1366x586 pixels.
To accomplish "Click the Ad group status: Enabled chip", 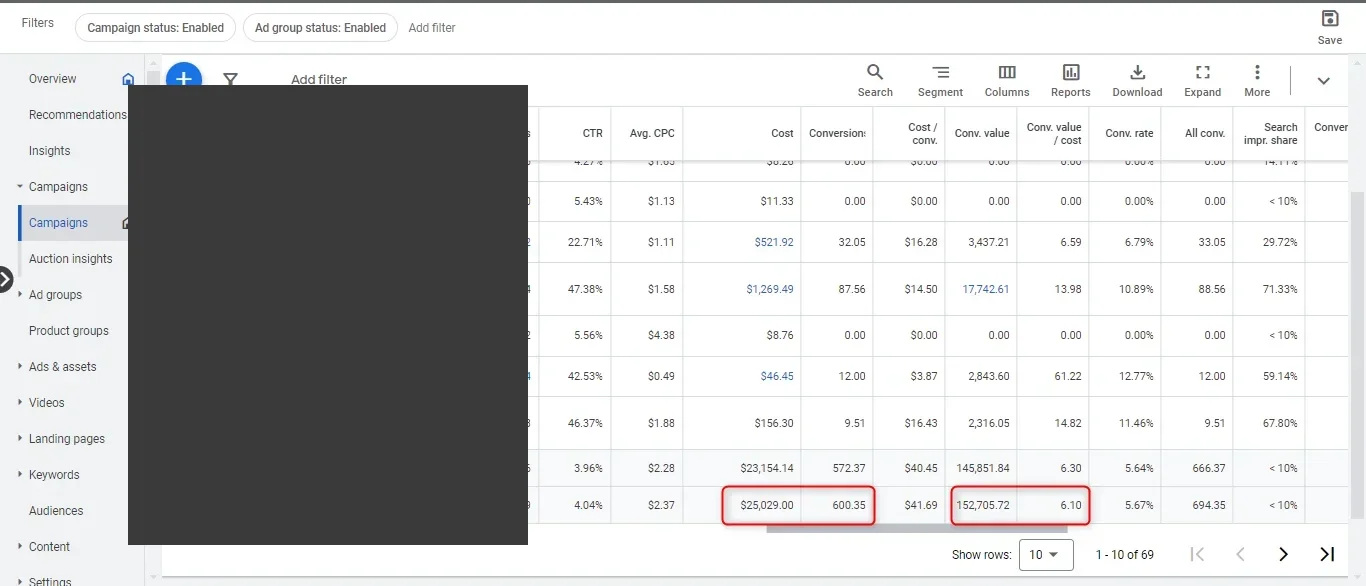I will pyautogui.click(x=320, y=28).
